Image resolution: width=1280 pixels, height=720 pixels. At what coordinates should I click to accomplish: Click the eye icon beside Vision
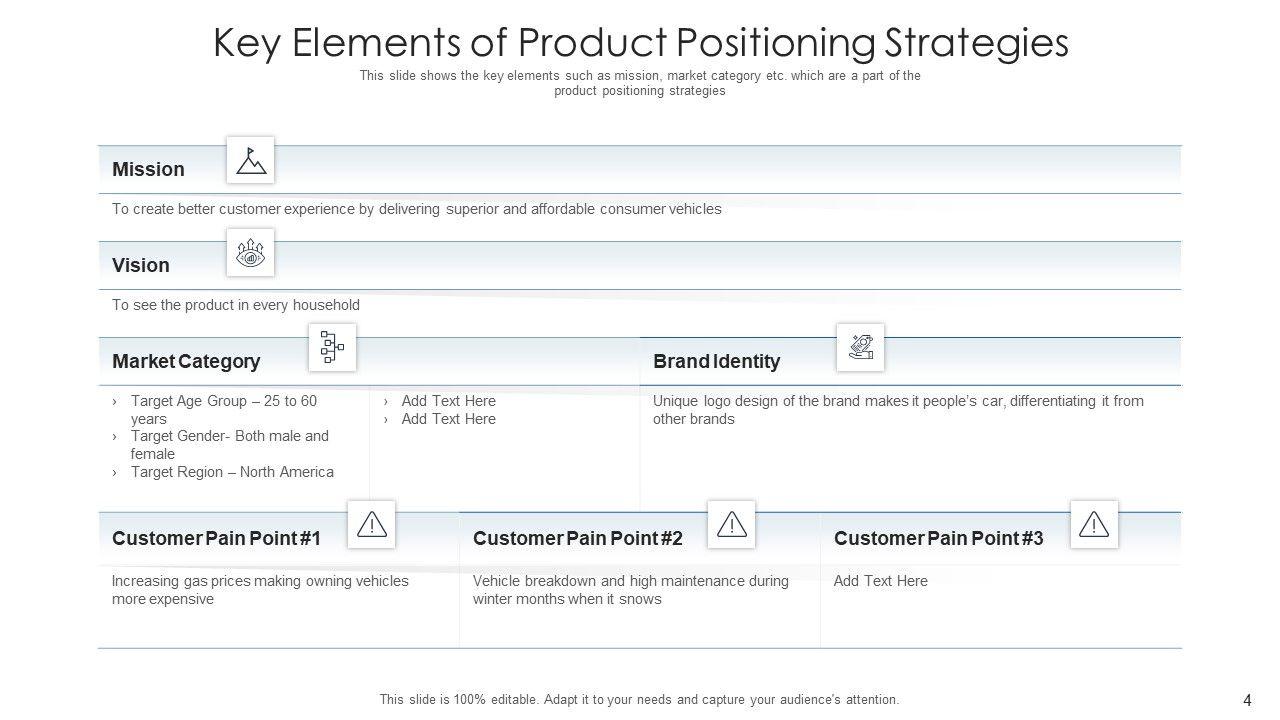[x=250, y=254]
